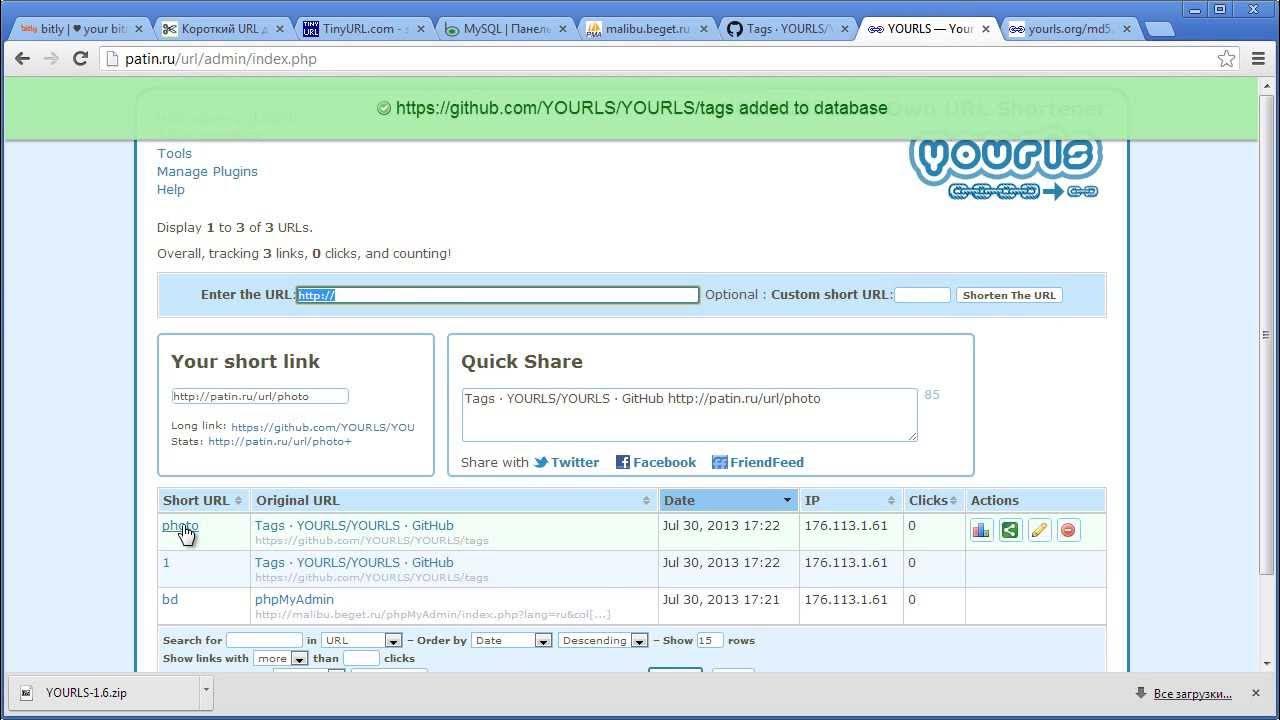Close the downloads bar
Viewport: 1280px width, 720px height.
click(1255, 693)
